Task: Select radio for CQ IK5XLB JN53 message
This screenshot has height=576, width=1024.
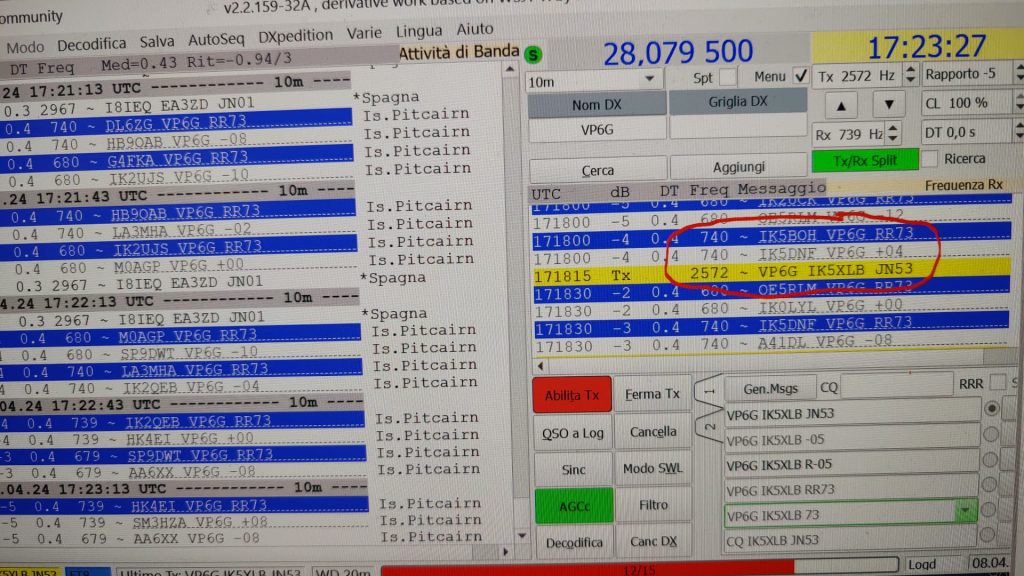Action: (x=988, y=535)
